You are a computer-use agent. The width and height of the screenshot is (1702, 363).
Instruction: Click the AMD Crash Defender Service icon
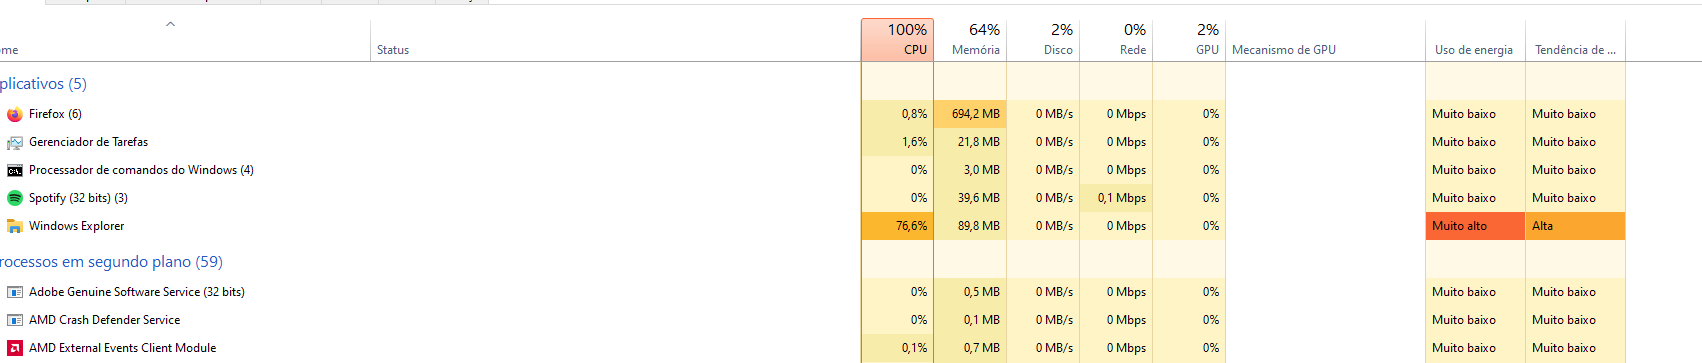(15, 320)
